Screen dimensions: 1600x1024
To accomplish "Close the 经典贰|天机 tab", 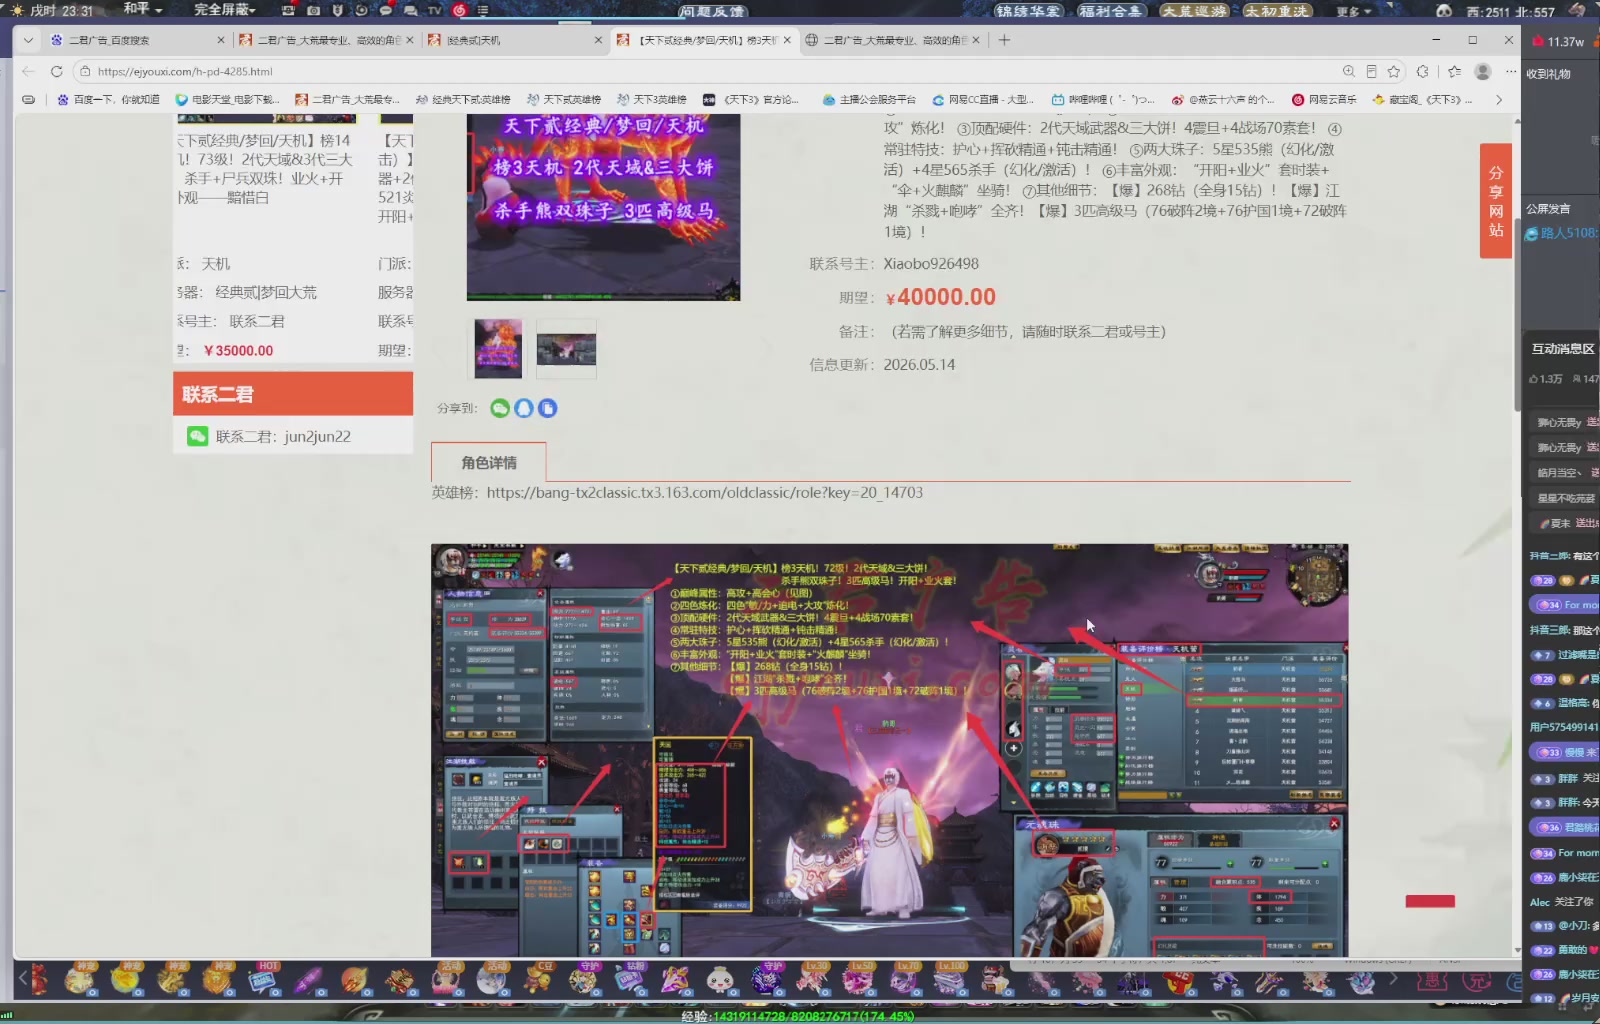I will click(598, 40).
